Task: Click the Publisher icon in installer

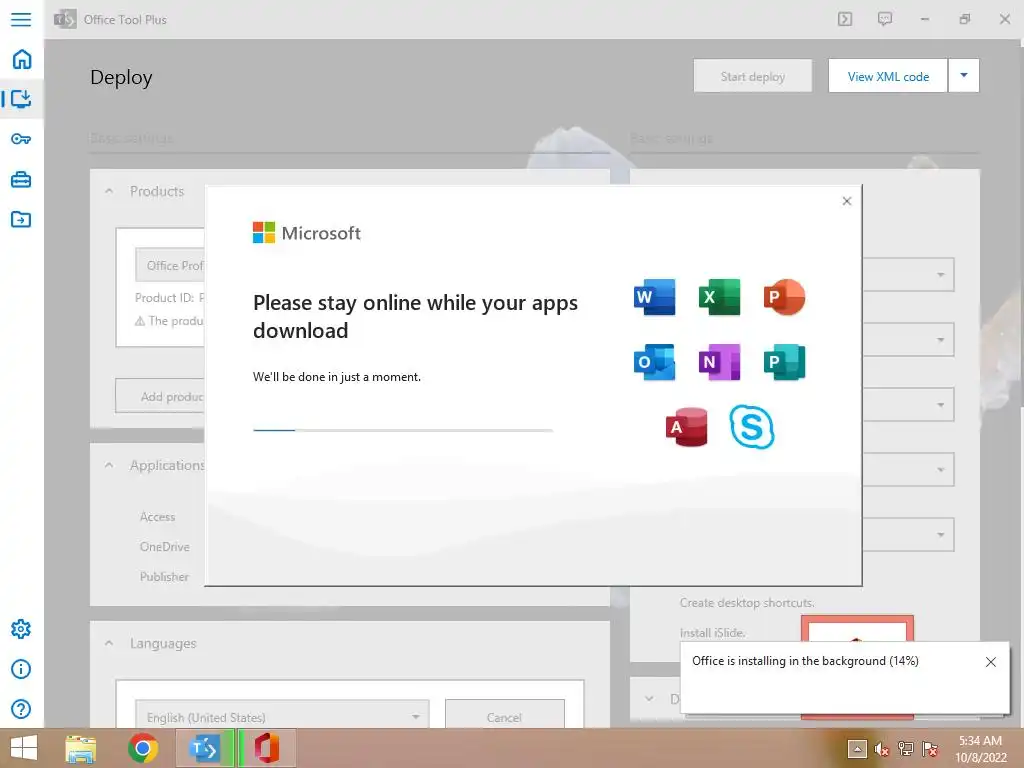Action: (x=784, y=362)
